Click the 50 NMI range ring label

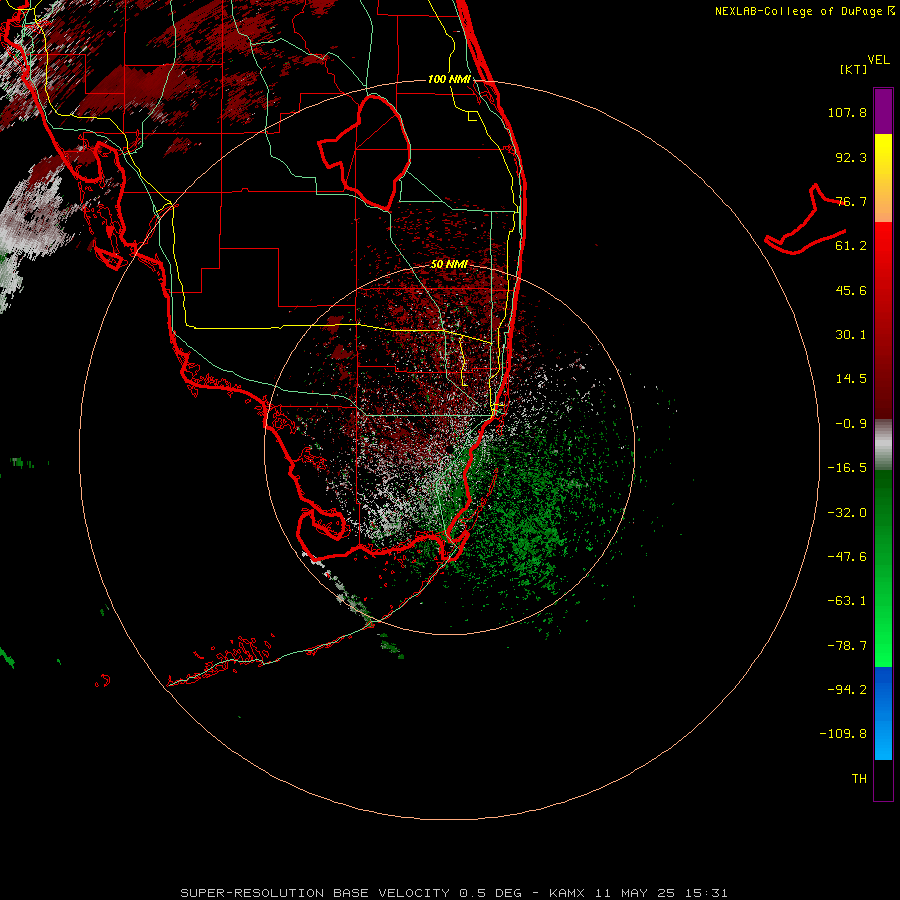tap(449, 264)
